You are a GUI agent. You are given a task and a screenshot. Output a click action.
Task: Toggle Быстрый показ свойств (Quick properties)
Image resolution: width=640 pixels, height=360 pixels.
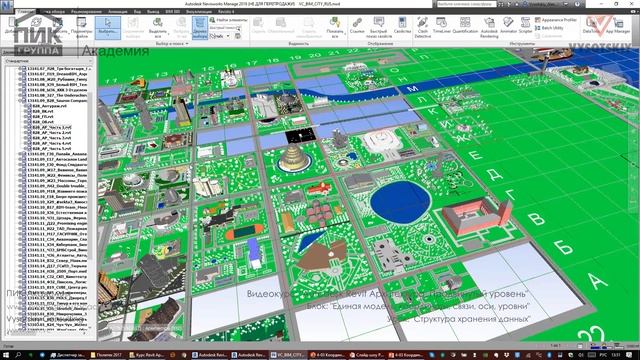tap(378, 27)
